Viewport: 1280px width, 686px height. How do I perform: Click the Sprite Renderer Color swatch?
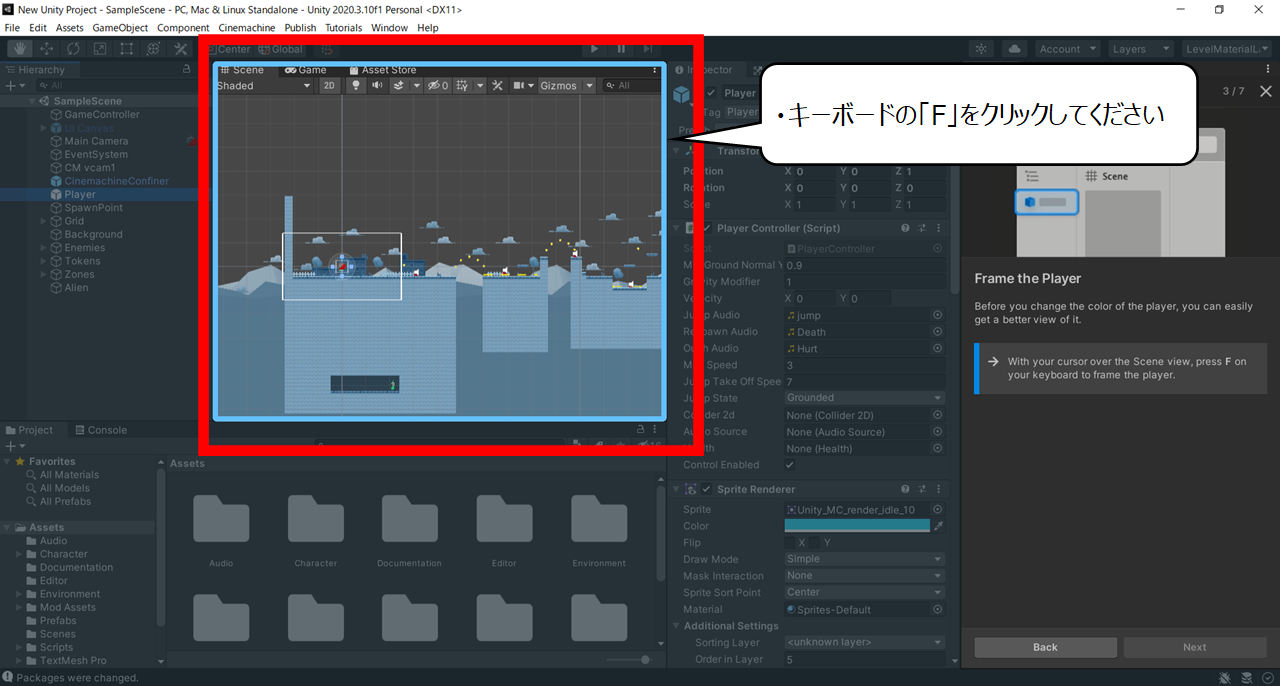857,526
